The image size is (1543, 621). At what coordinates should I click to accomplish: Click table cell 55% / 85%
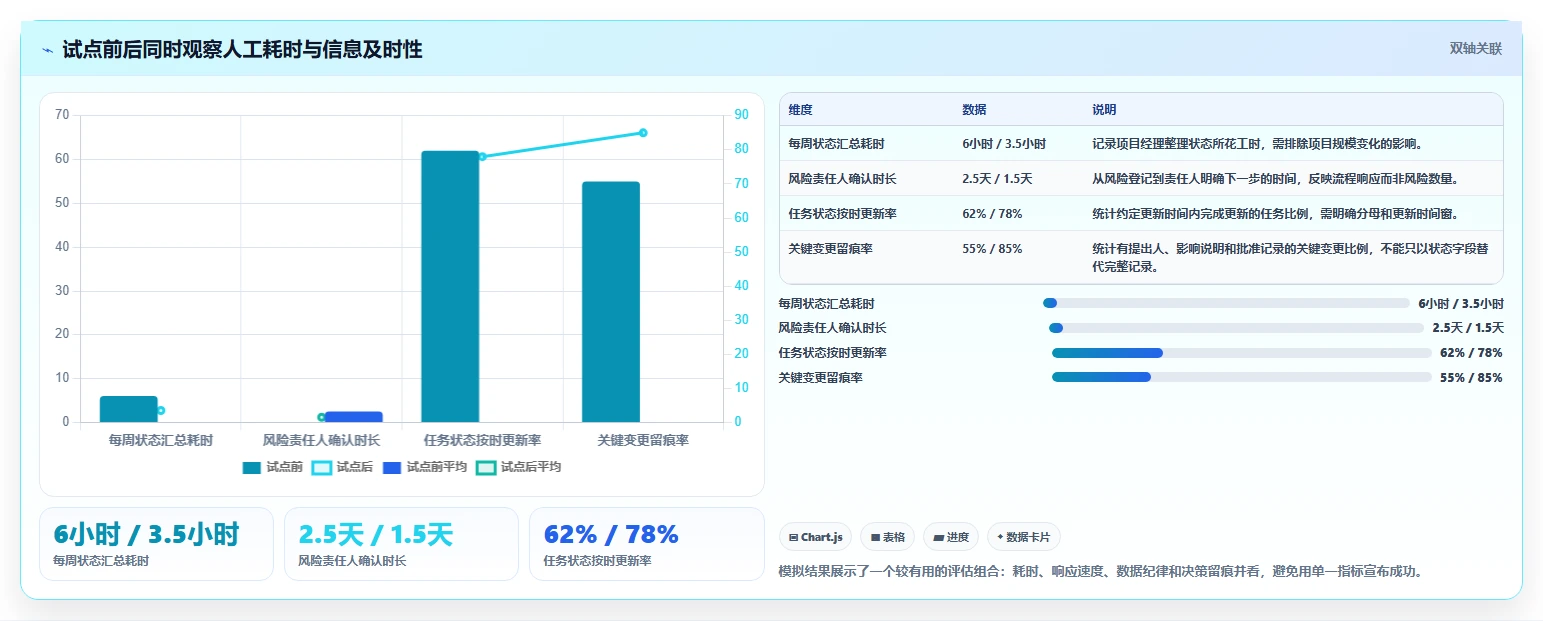(x=992, y=248)
